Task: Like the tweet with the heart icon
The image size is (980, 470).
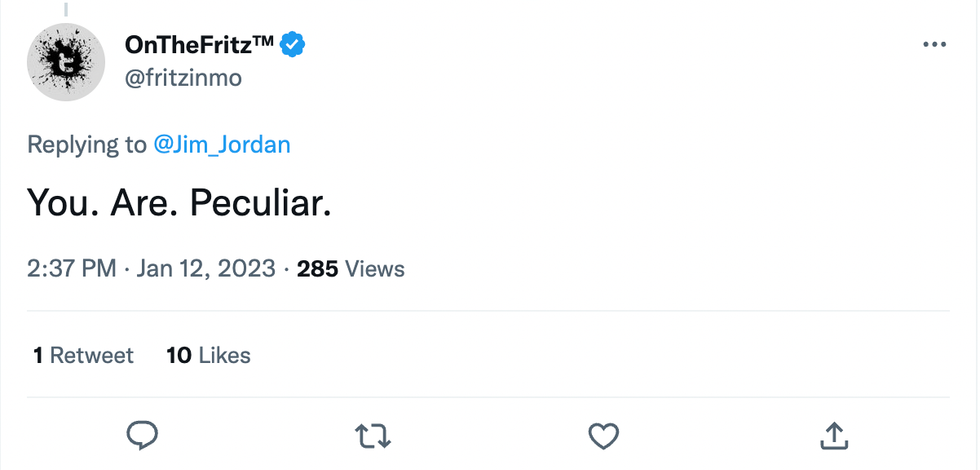Action: click(x=602, y=435)
